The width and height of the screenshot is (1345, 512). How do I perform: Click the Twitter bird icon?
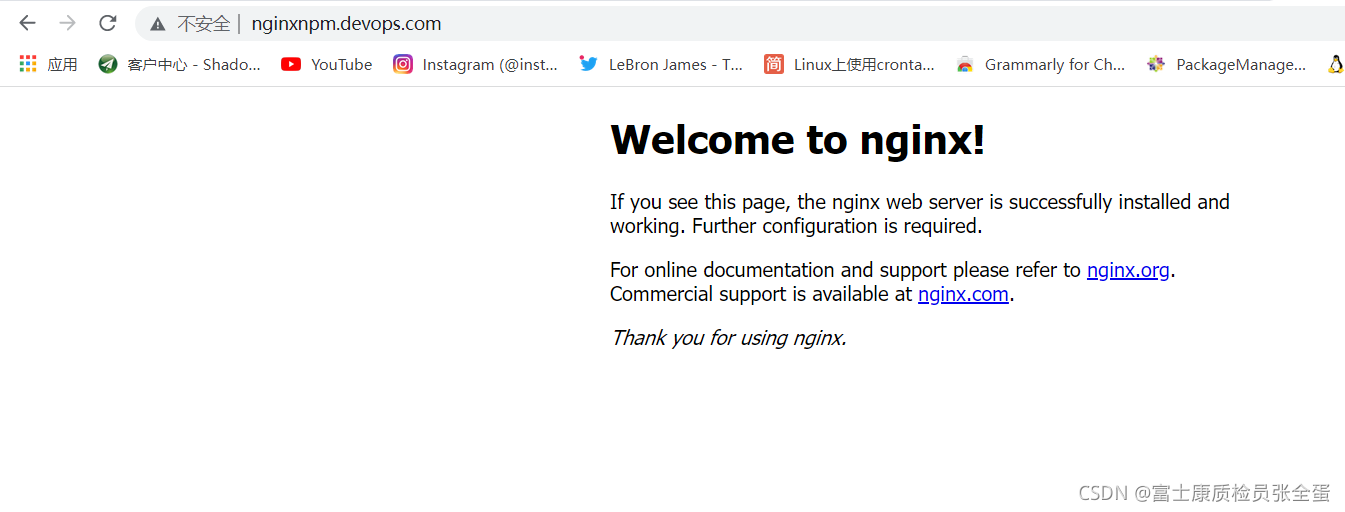pyautogui.click(x=588, y=64)
